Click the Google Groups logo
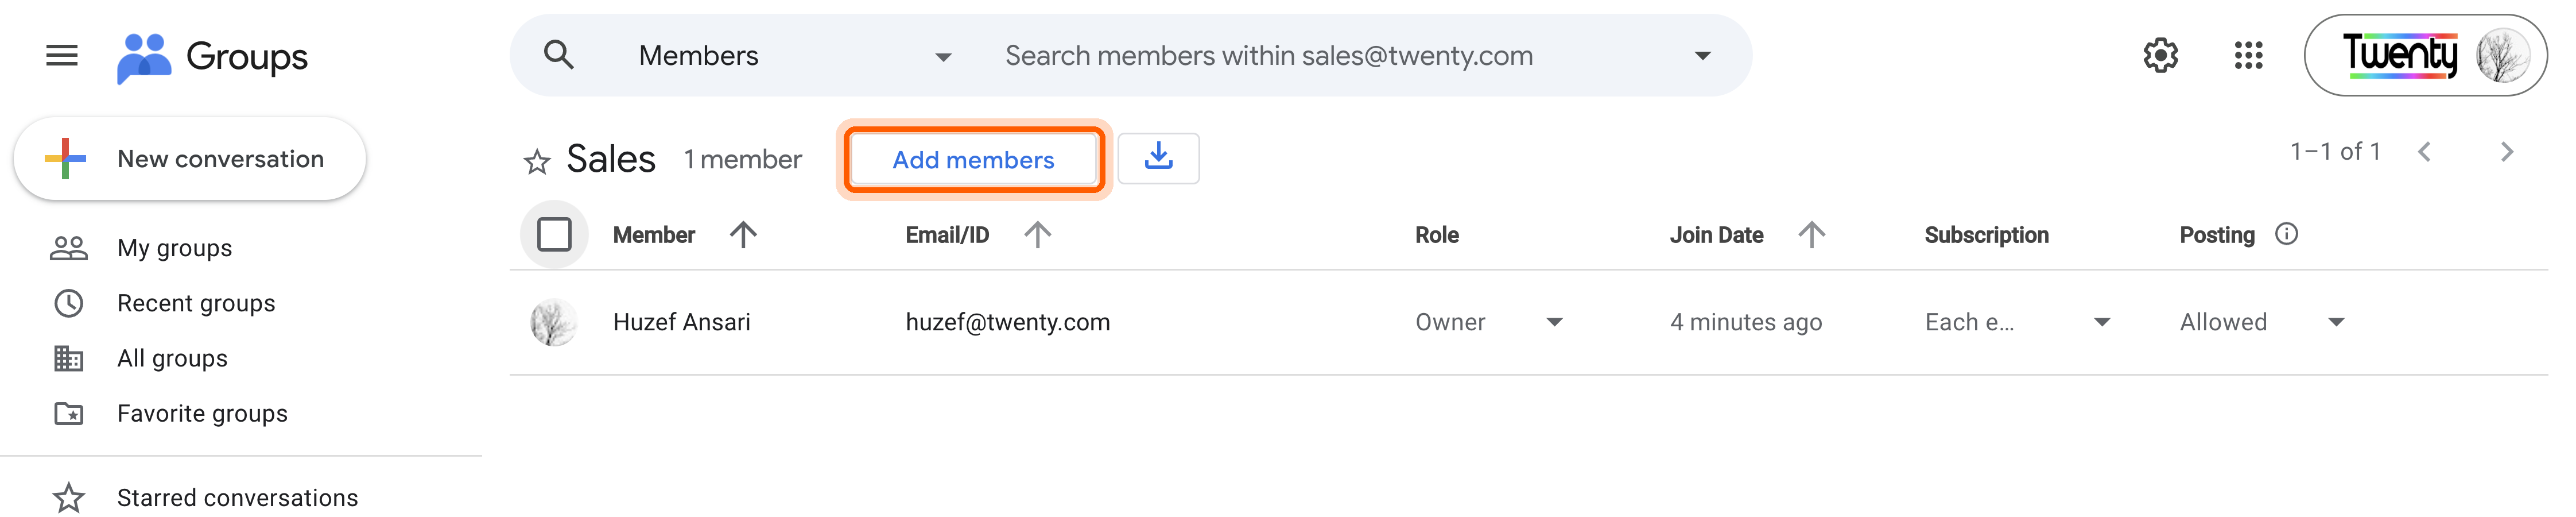This screenshot has height=517, width=2576. [x=212, y=57]
